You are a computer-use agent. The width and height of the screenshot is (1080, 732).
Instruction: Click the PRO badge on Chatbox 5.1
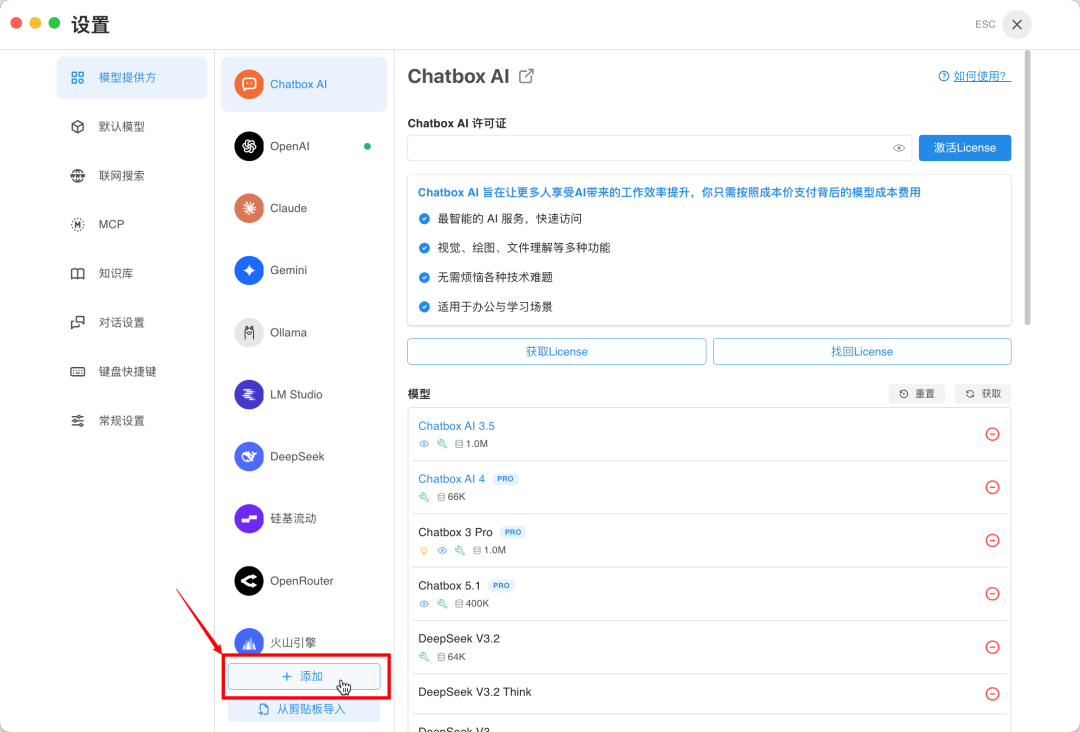tap(501, 585)
